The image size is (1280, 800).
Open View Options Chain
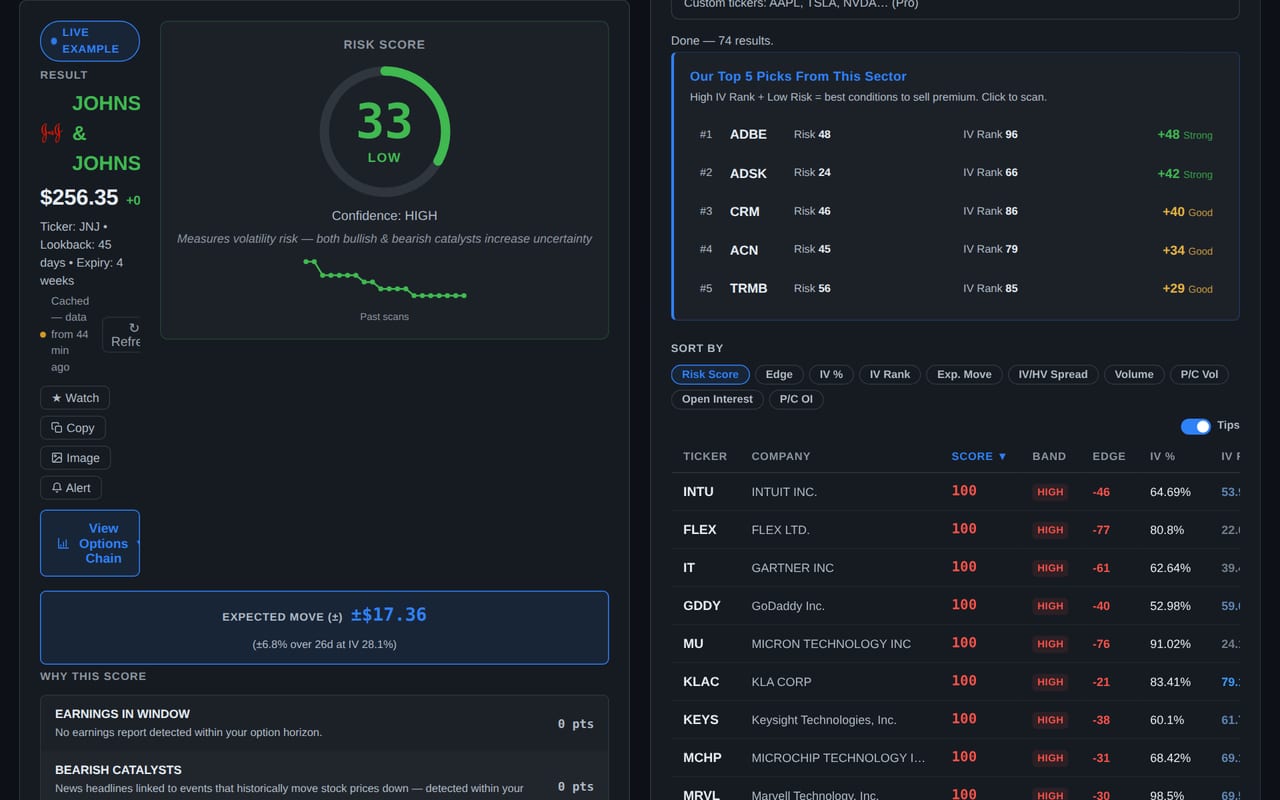pyautogui.click(x=90, y=543)
